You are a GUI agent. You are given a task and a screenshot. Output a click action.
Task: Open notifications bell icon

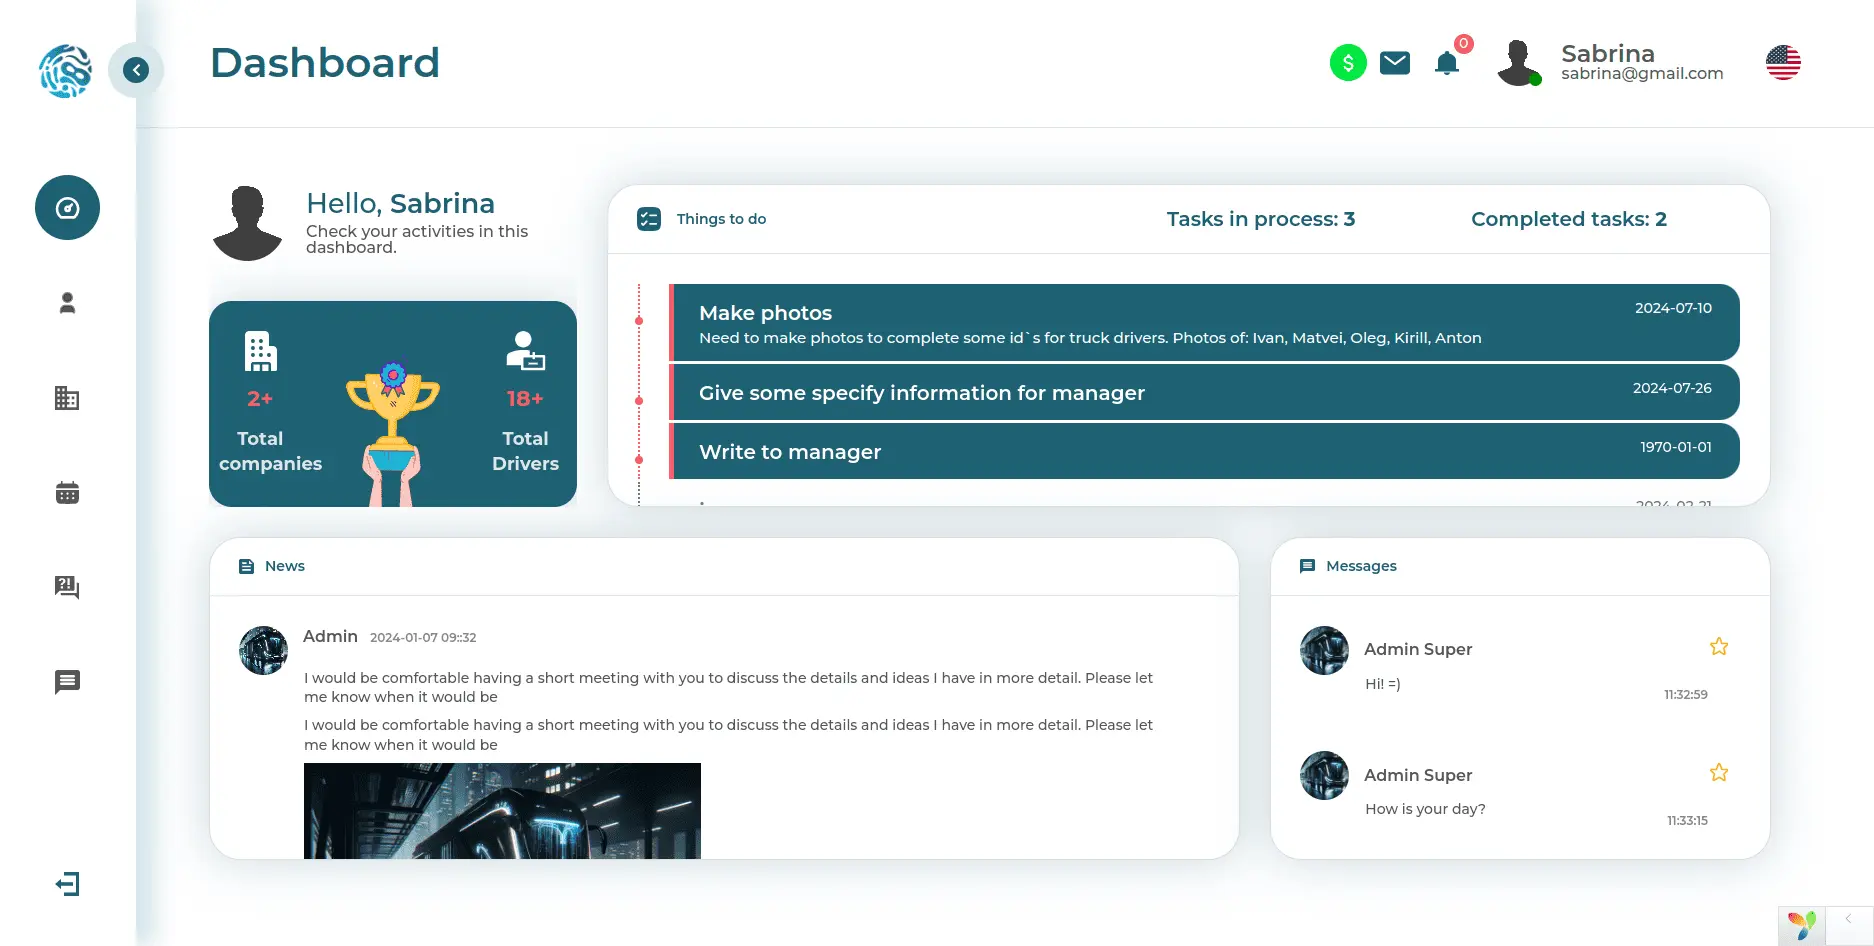[1446, 64]
